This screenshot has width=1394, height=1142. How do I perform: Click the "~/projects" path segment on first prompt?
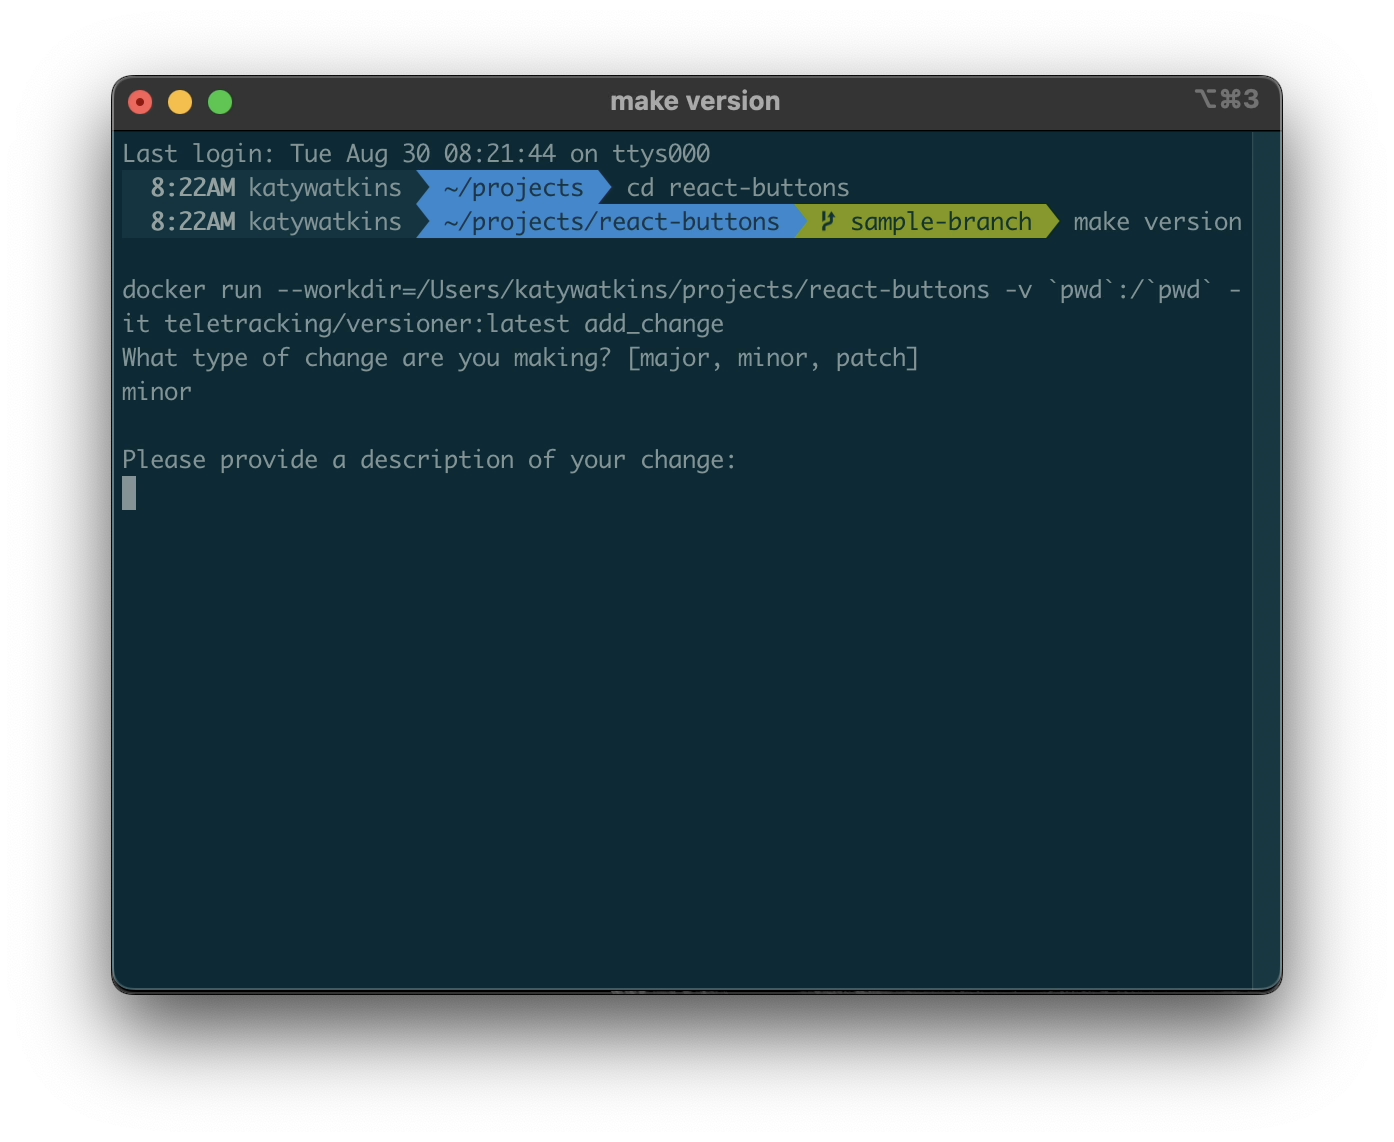[513, 187]
